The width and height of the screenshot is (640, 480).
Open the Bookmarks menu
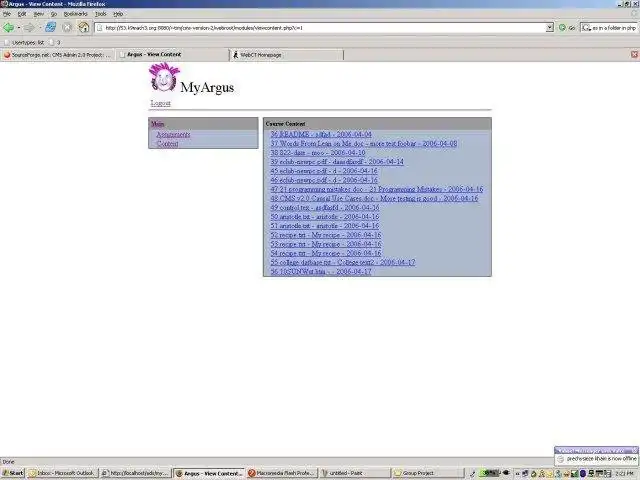coord(76,13)
